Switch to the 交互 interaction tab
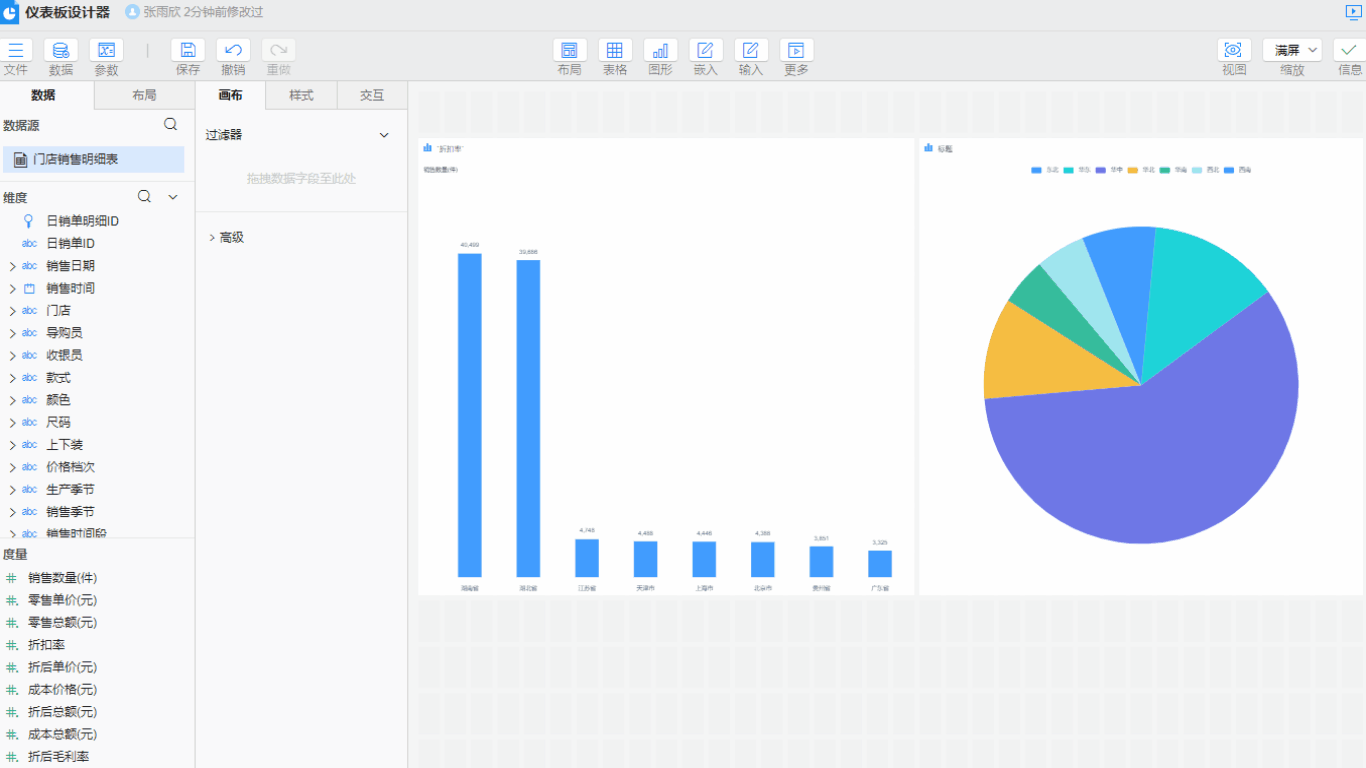This screenshot has height=768, width=1366. (372, 95)
